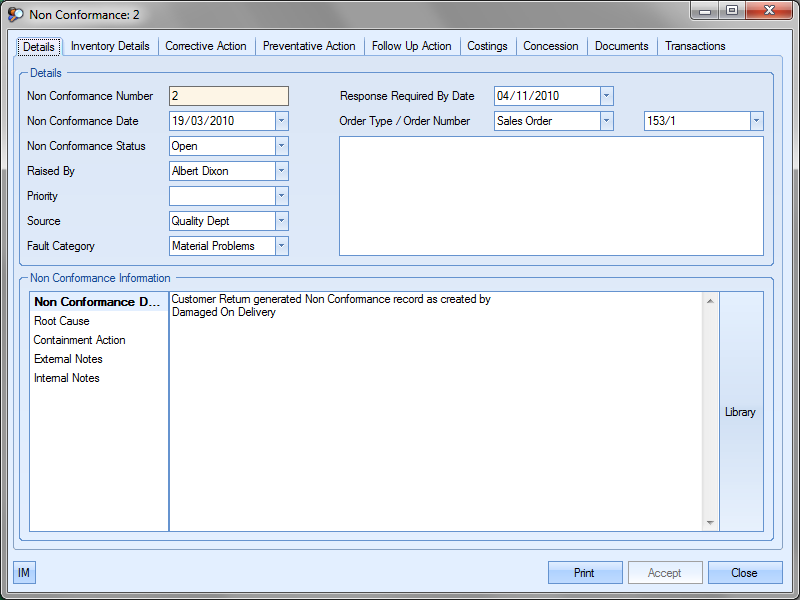Go to the Costings tab
Screen dimensions: 800x600
point(487,46)
